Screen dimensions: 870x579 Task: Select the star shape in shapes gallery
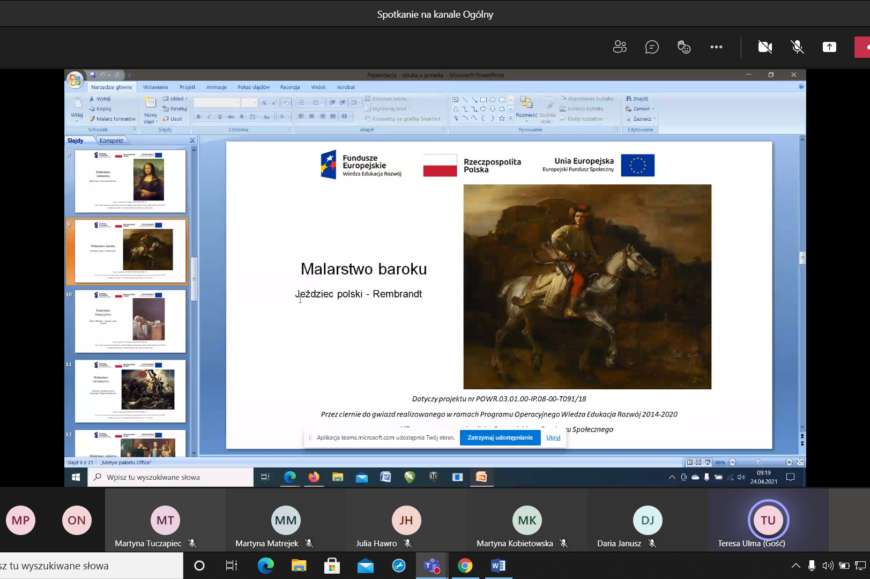pos(502,118)
